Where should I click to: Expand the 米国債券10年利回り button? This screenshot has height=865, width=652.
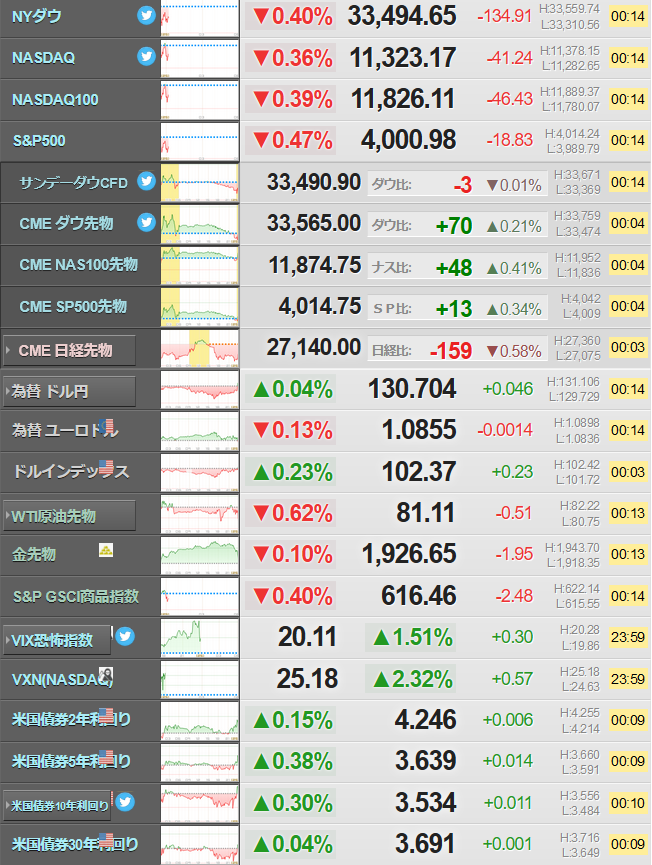coord(57,805)
